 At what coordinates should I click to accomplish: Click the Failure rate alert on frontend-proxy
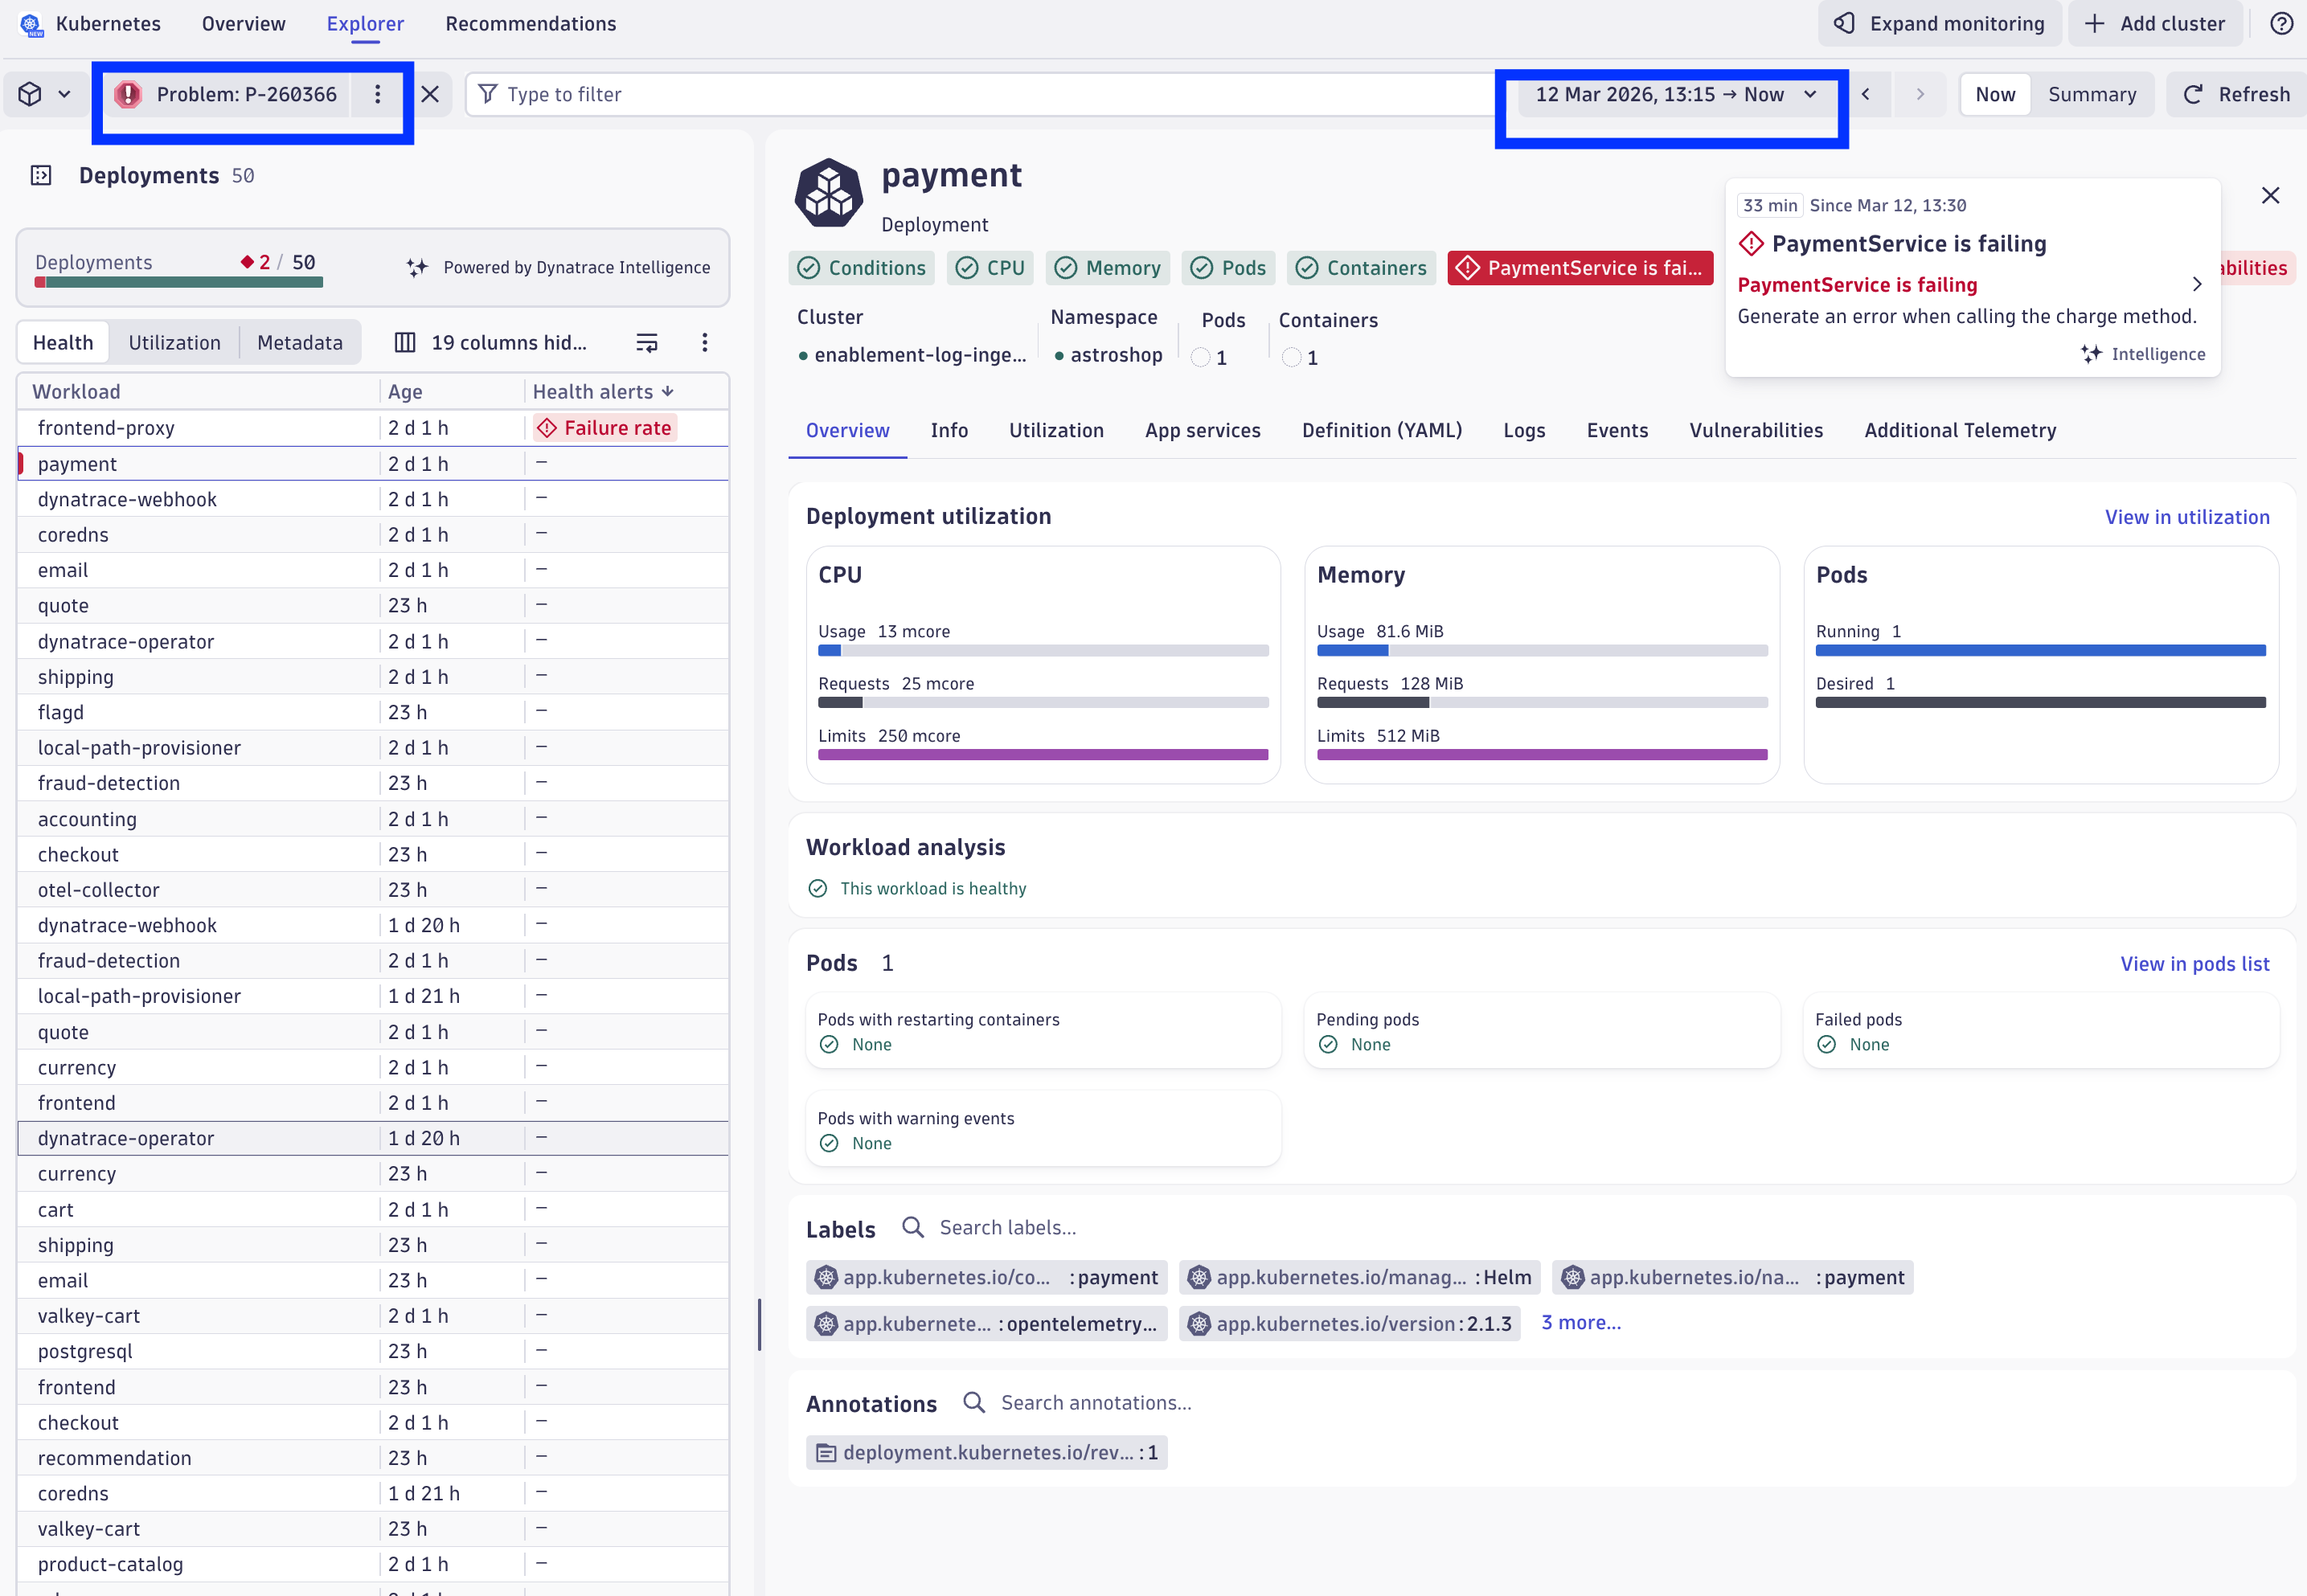pos(605,428)
